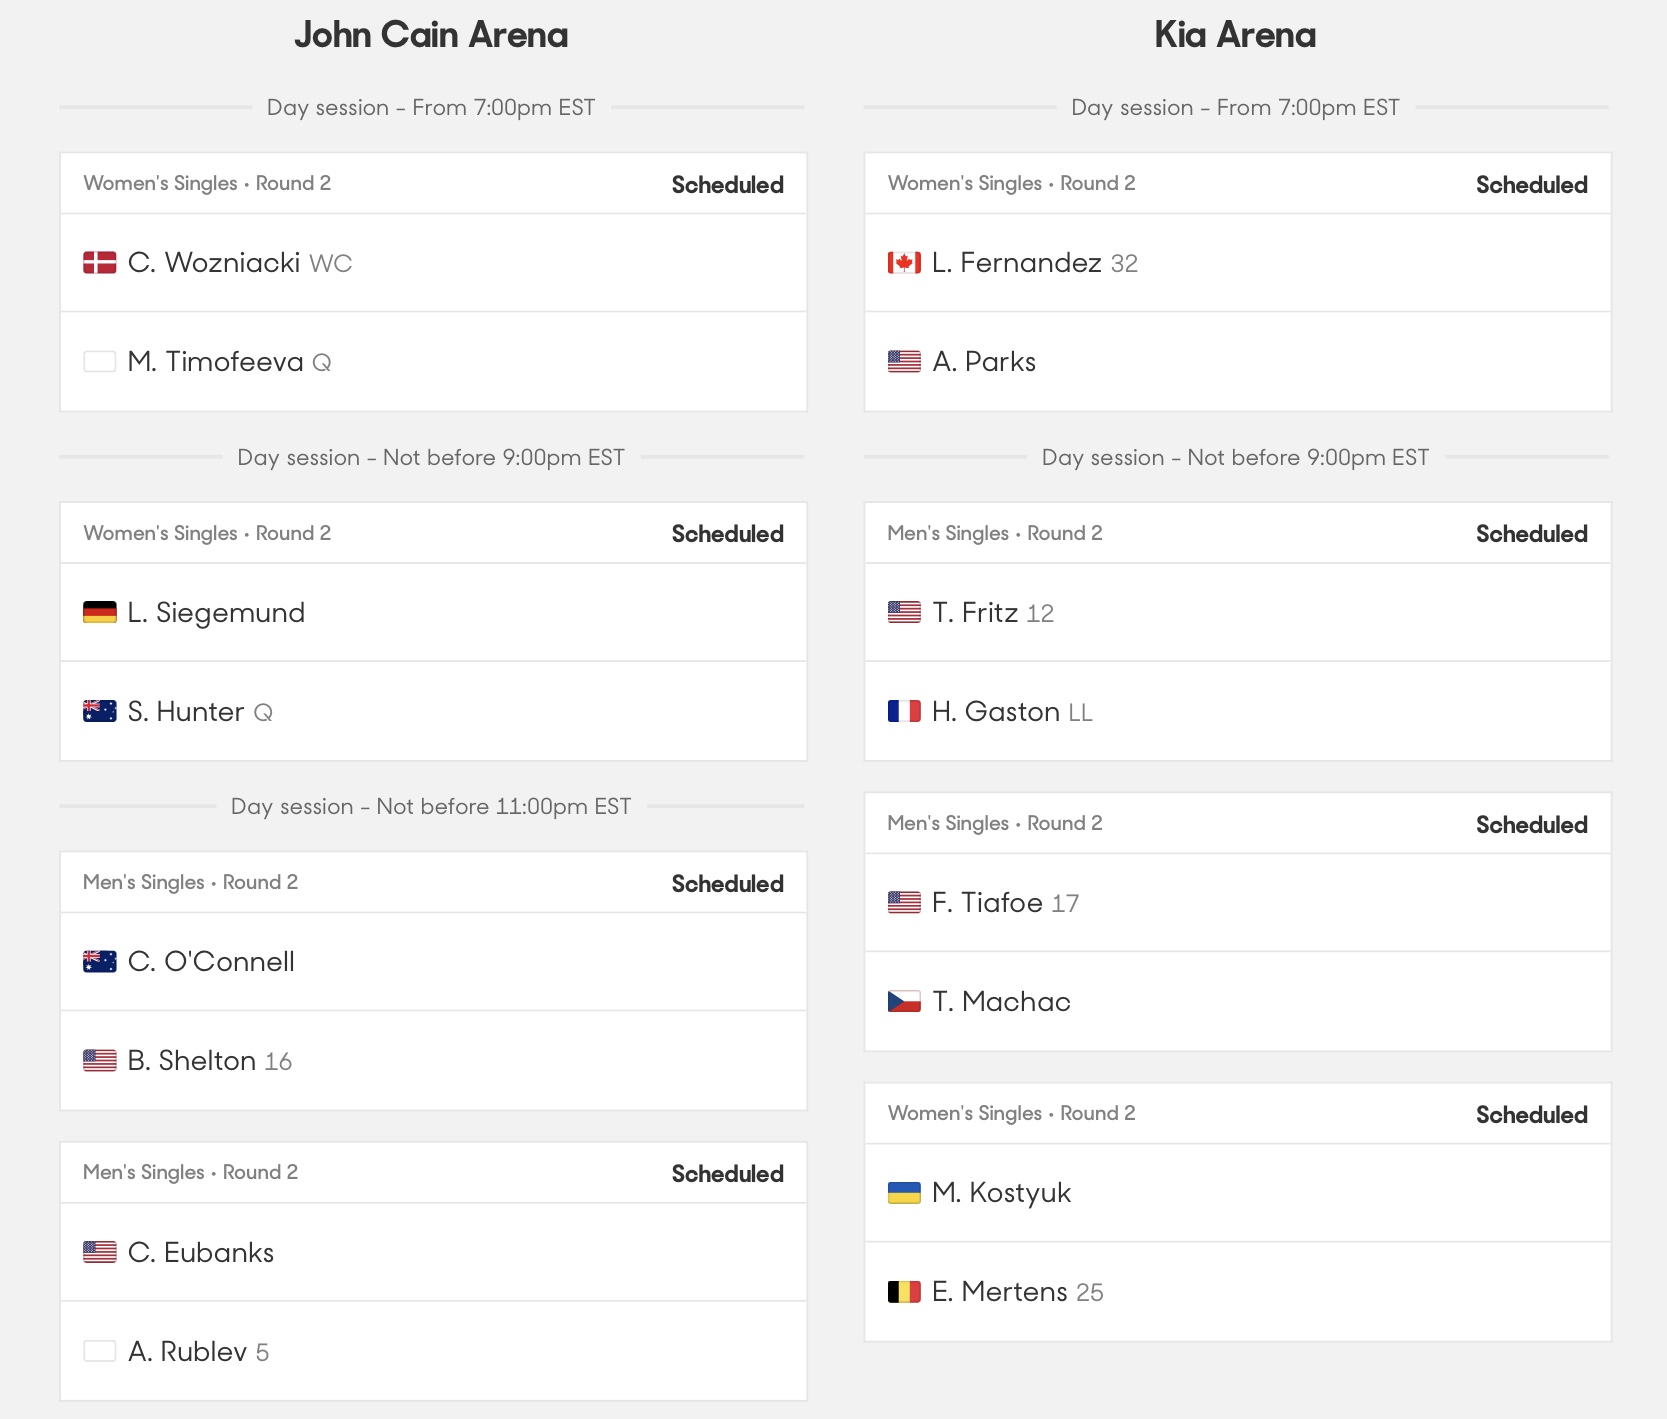1667x1419 pixels.
Task: Click the Belgian flag next to E. Mertens
Action: click(x=904, y=1292)
